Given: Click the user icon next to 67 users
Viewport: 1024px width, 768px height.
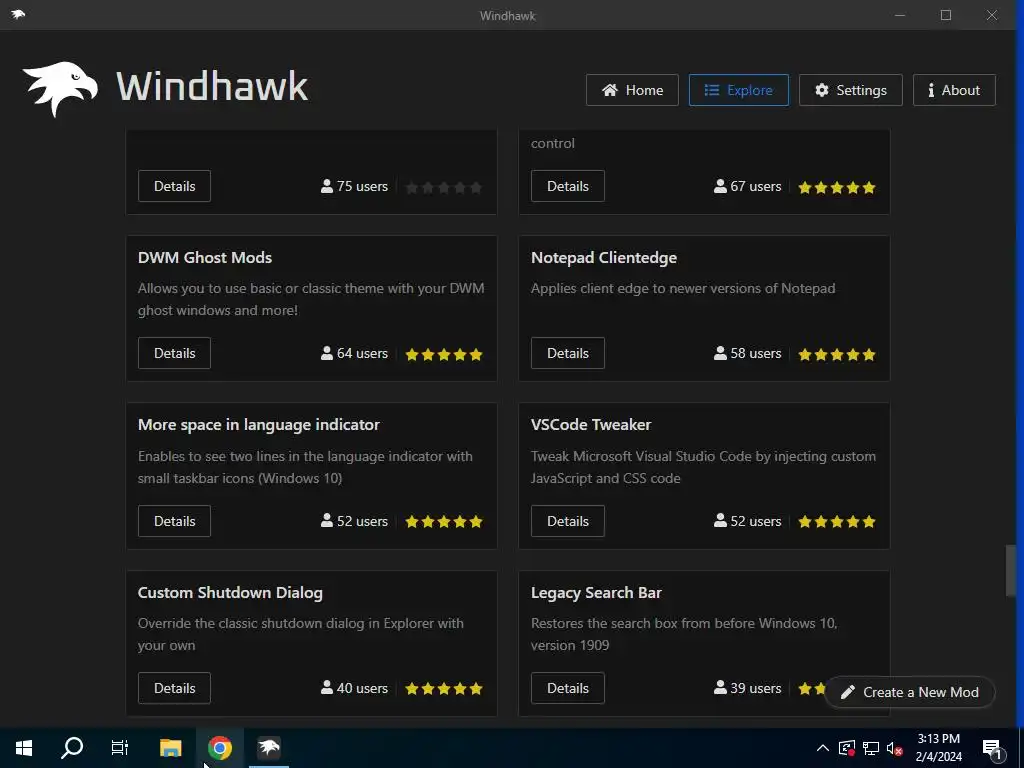Looking at the screenshot, I should point(720,186).
